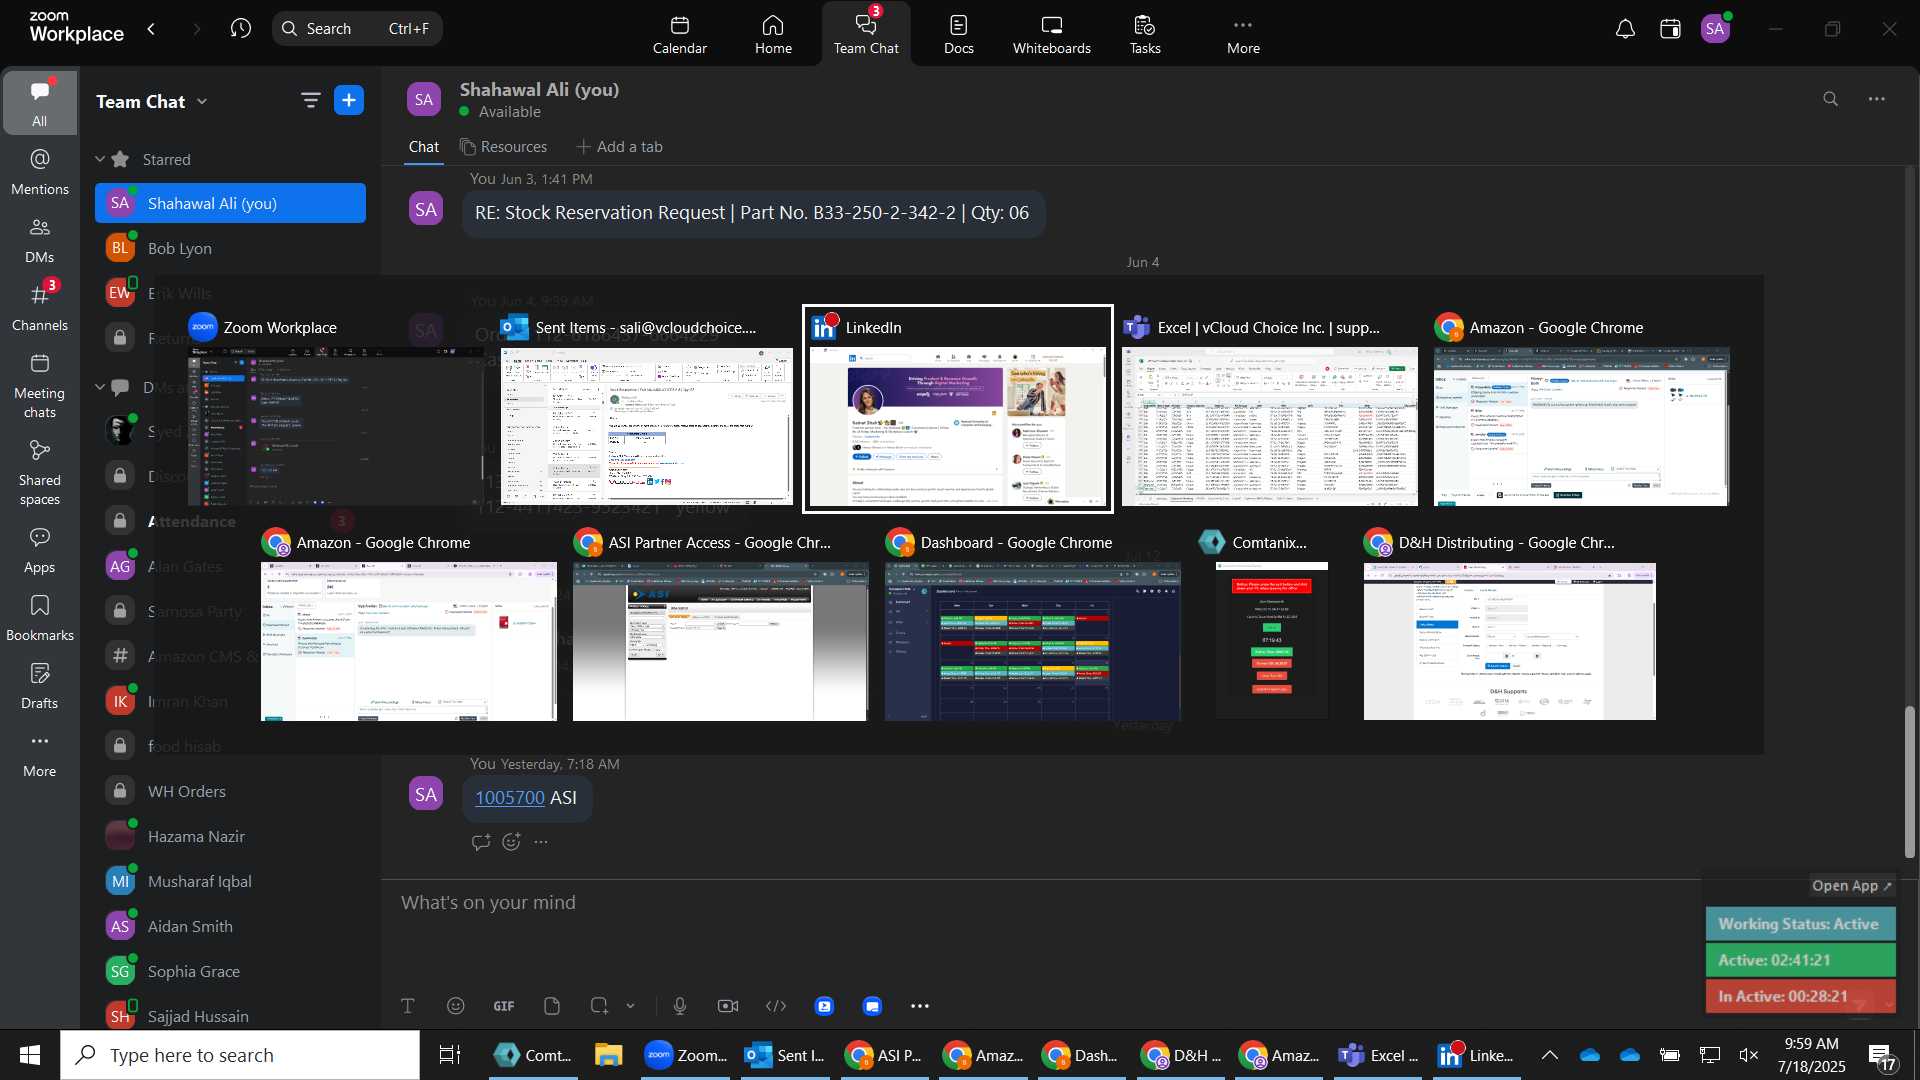Click the taskbar volume muted icon
The image size is (1920, 1080).
pyautogui.click(x=1749, y=1055)
